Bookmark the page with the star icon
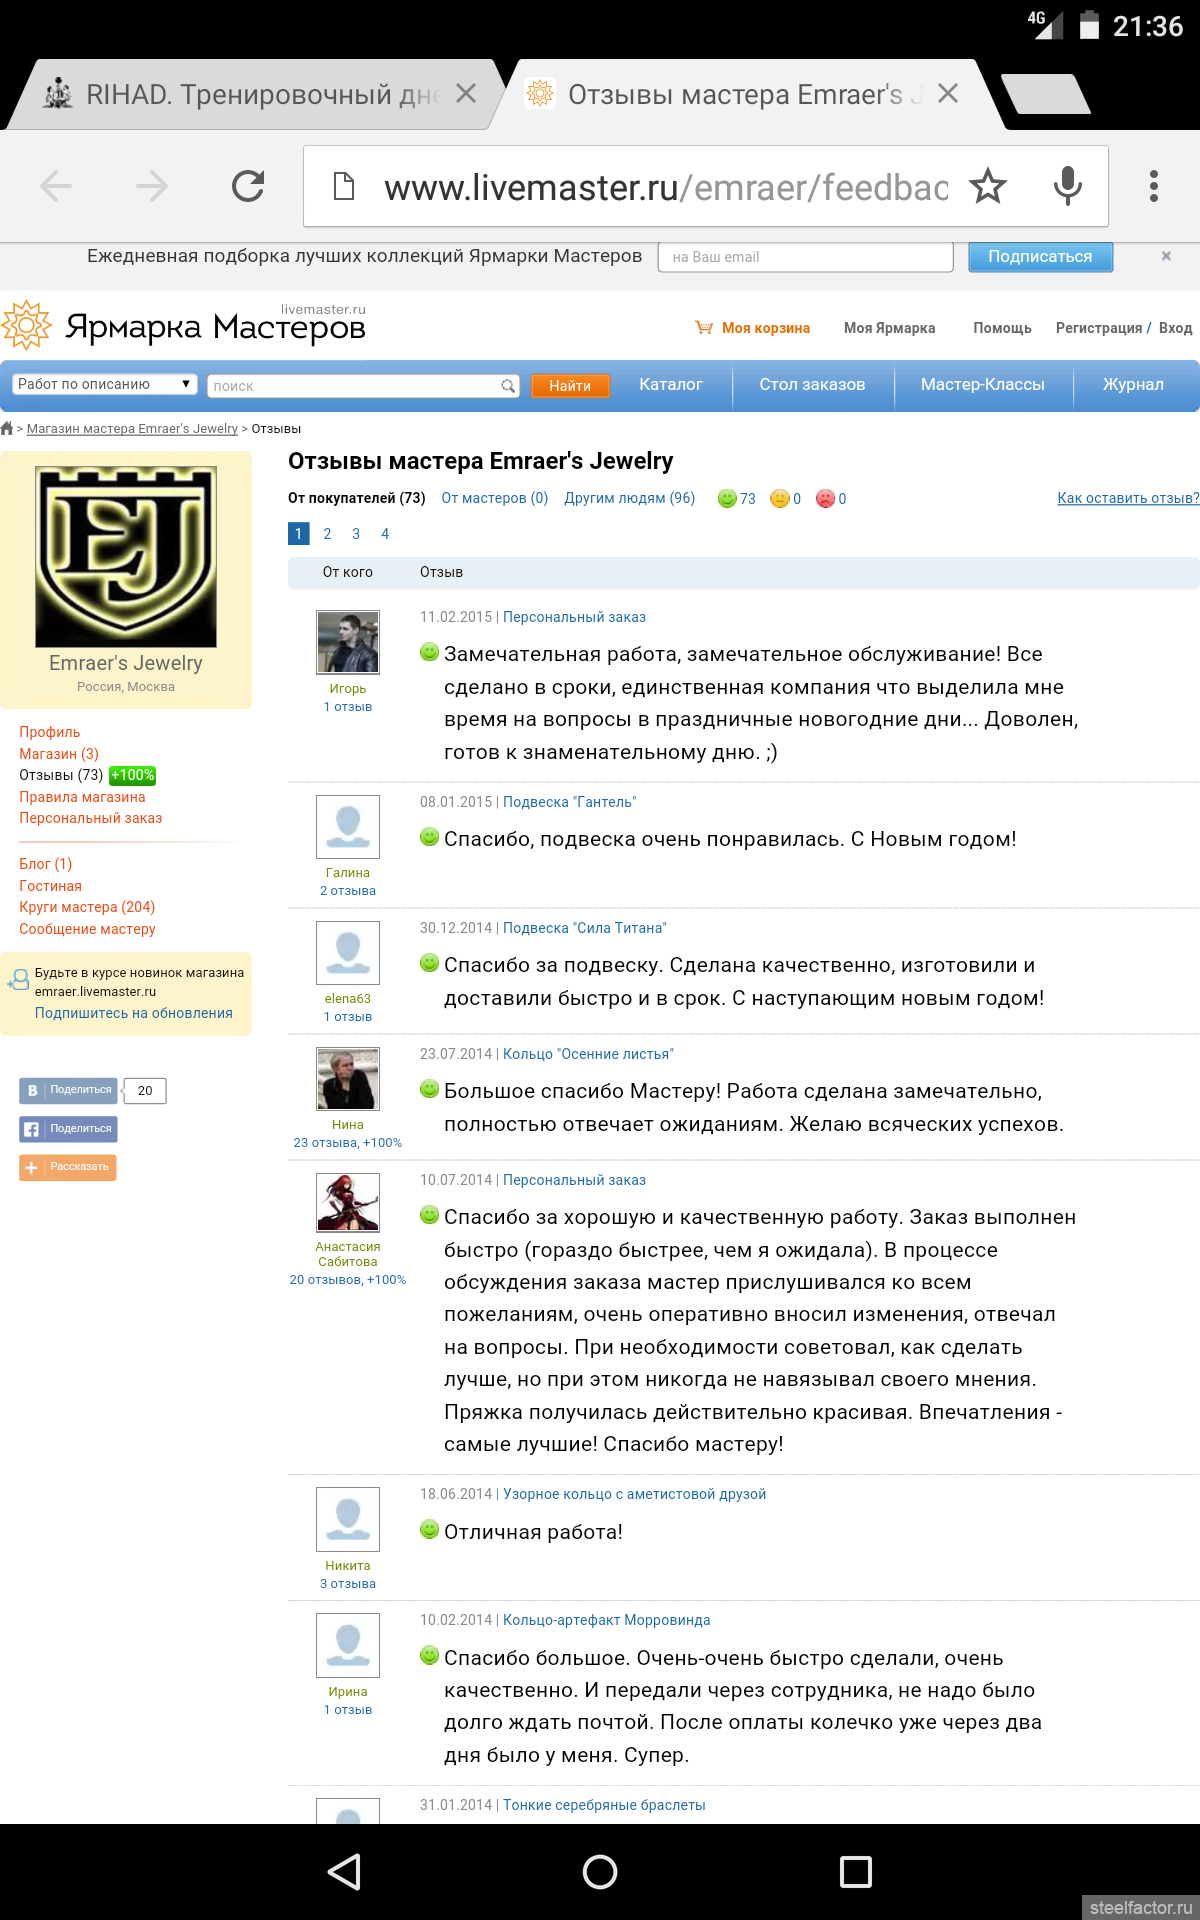1200x1920 pixels. [x=987, y=186]
